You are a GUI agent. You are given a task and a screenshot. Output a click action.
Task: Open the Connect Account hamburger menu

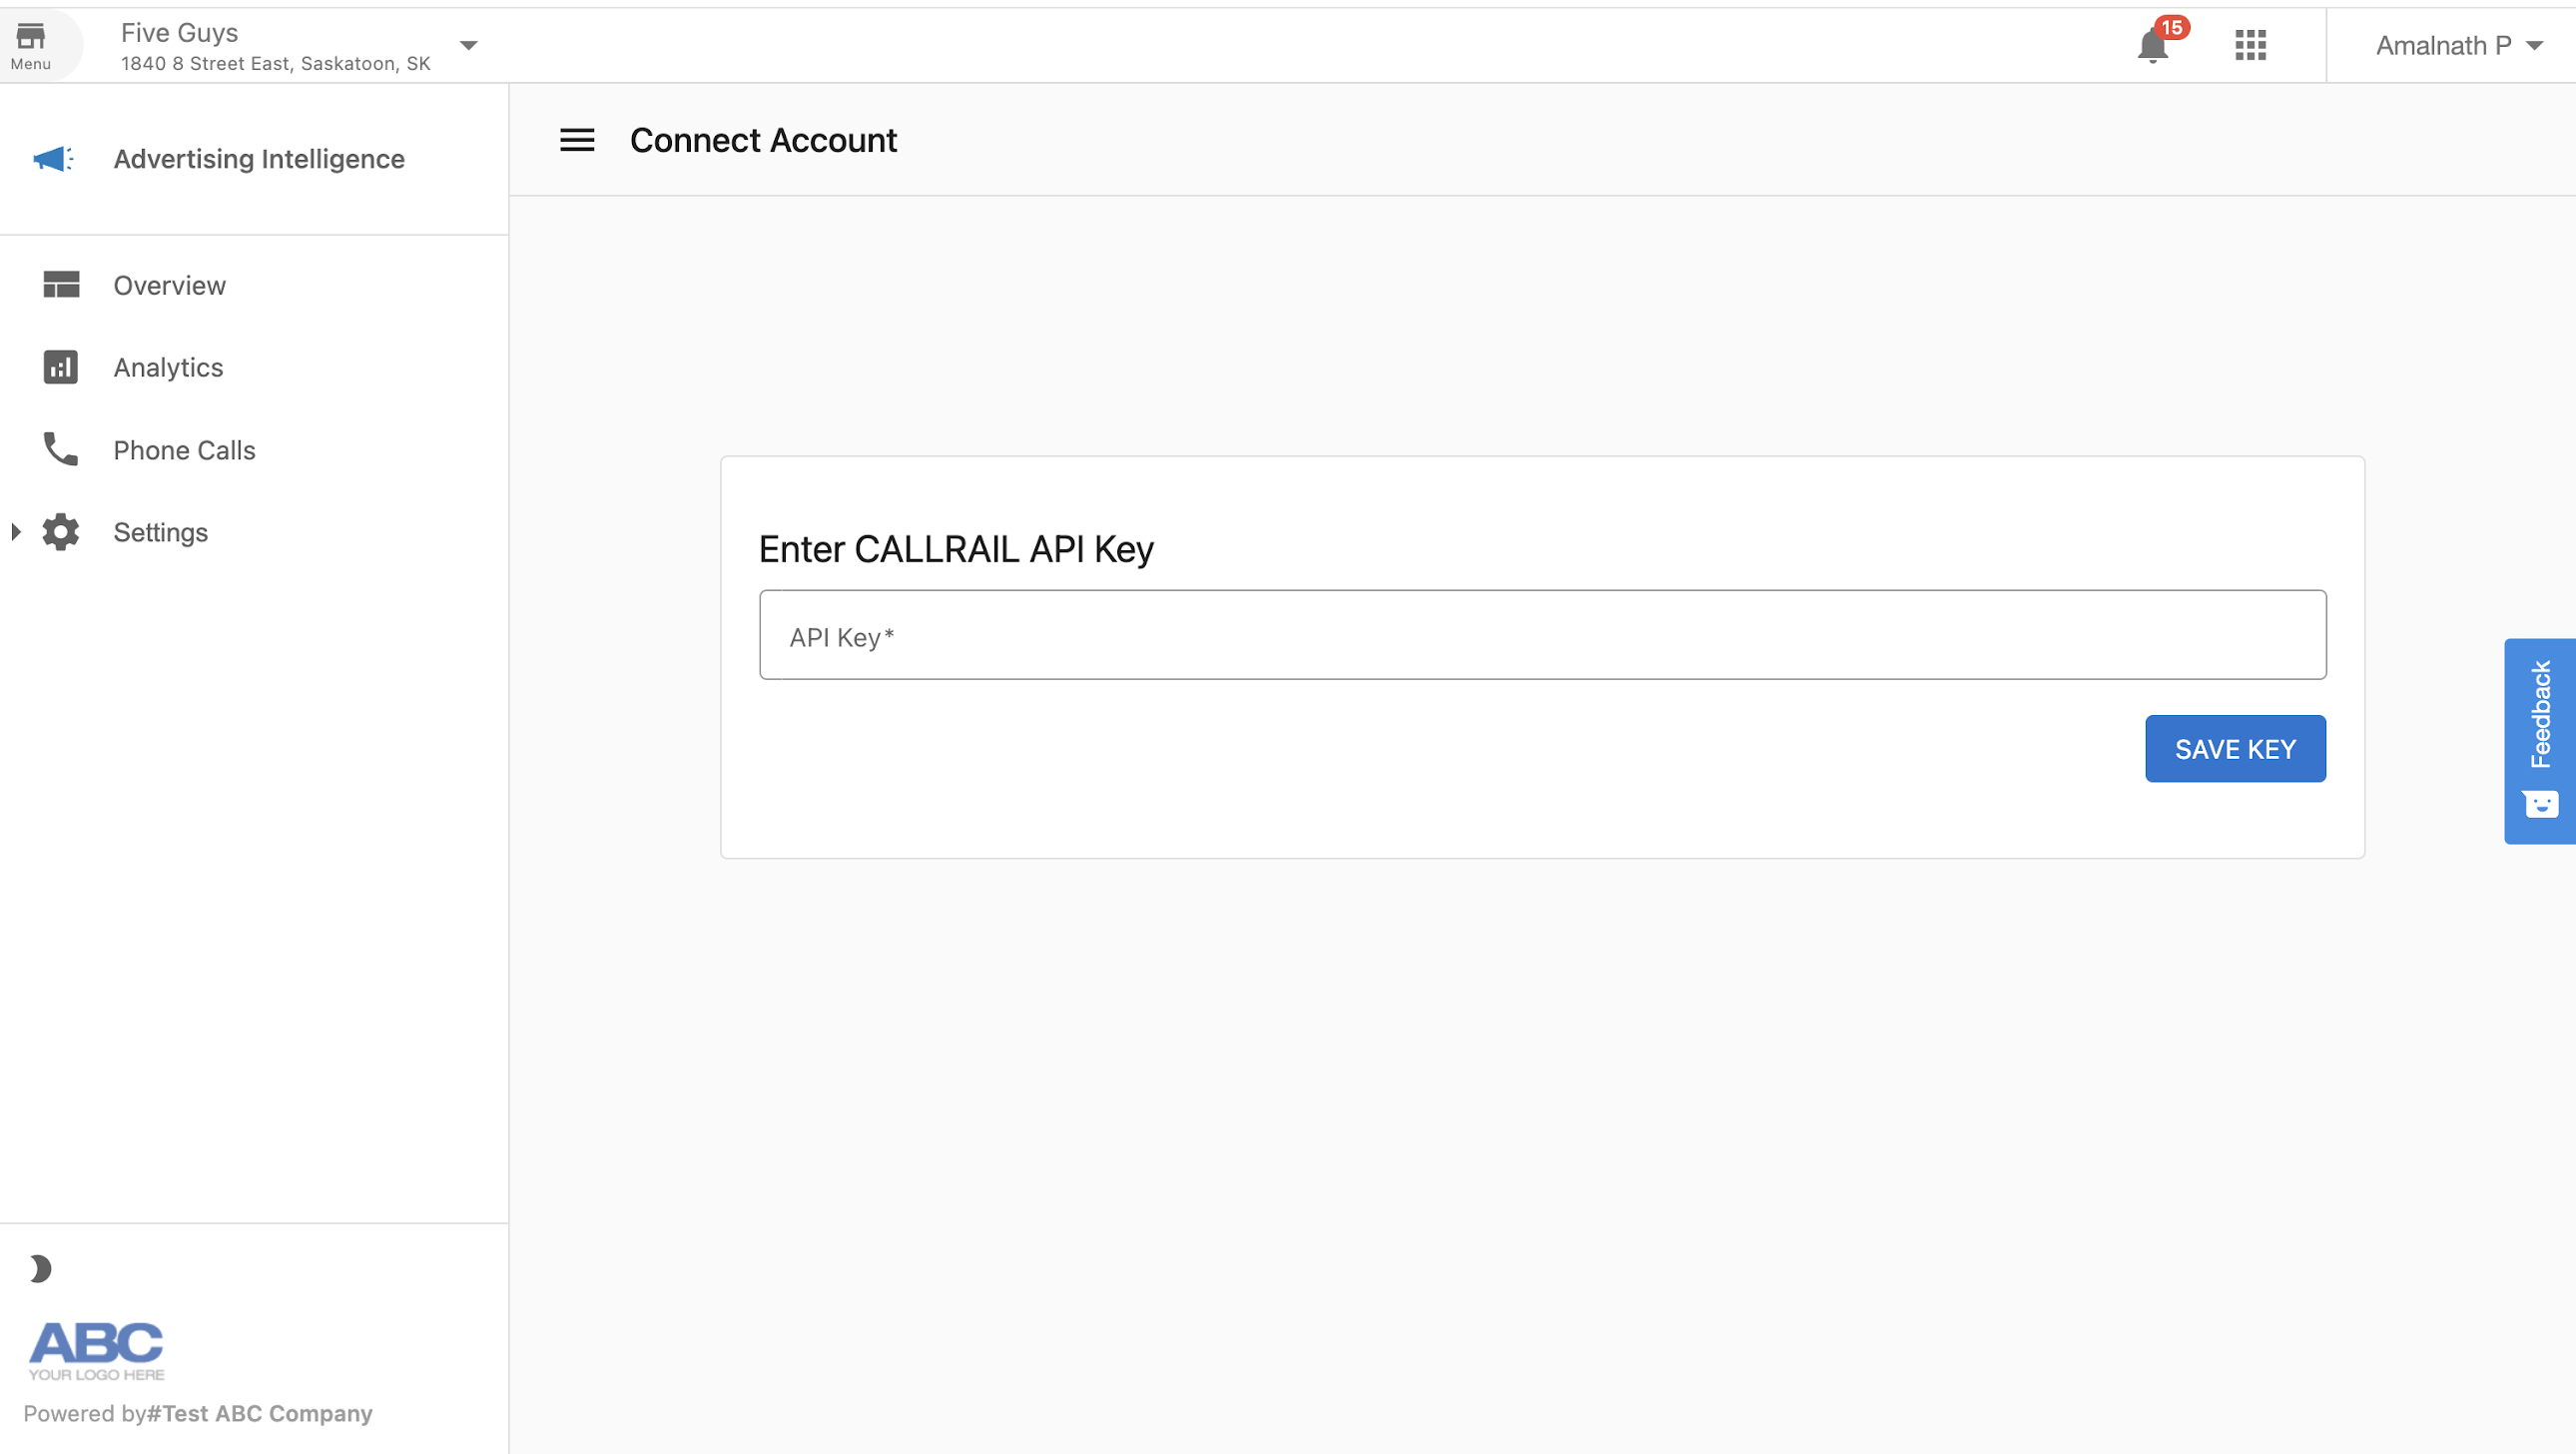(x=576, y=140)
